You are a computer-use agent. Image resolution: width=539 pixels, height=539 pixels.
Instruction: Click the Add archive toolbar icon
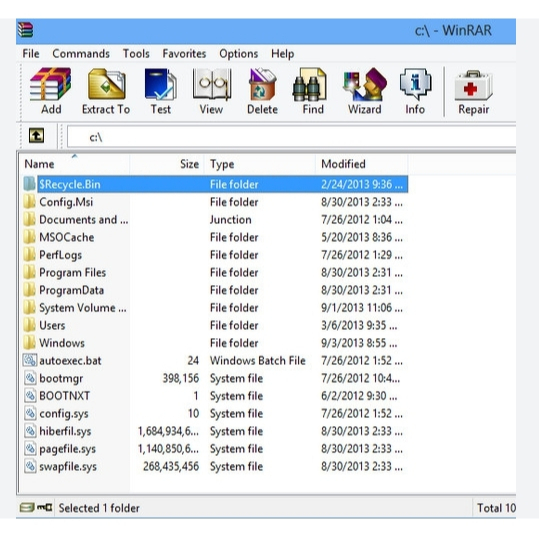pos(51,85)
